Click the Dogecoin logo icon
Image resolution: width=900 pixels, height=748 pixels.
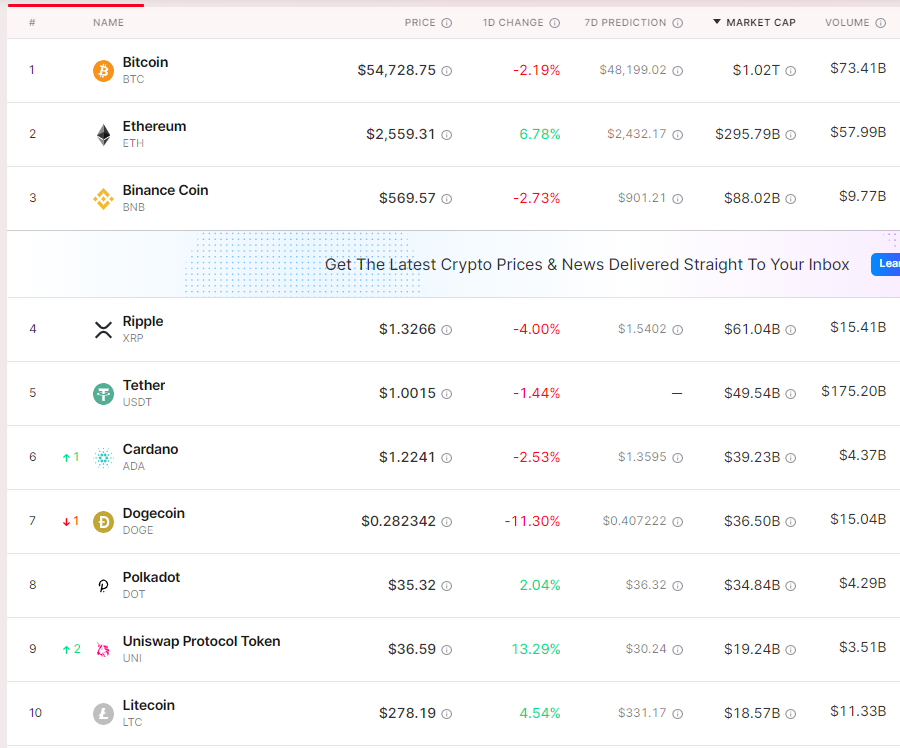pos(103,522)
